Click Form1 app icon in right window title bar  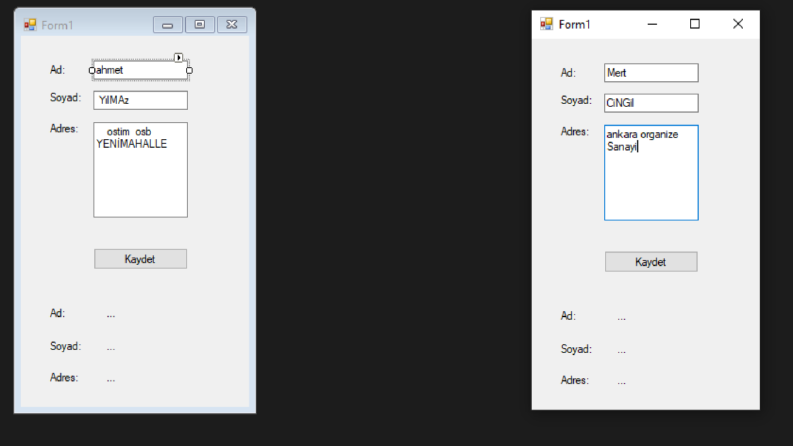[547, 24]
